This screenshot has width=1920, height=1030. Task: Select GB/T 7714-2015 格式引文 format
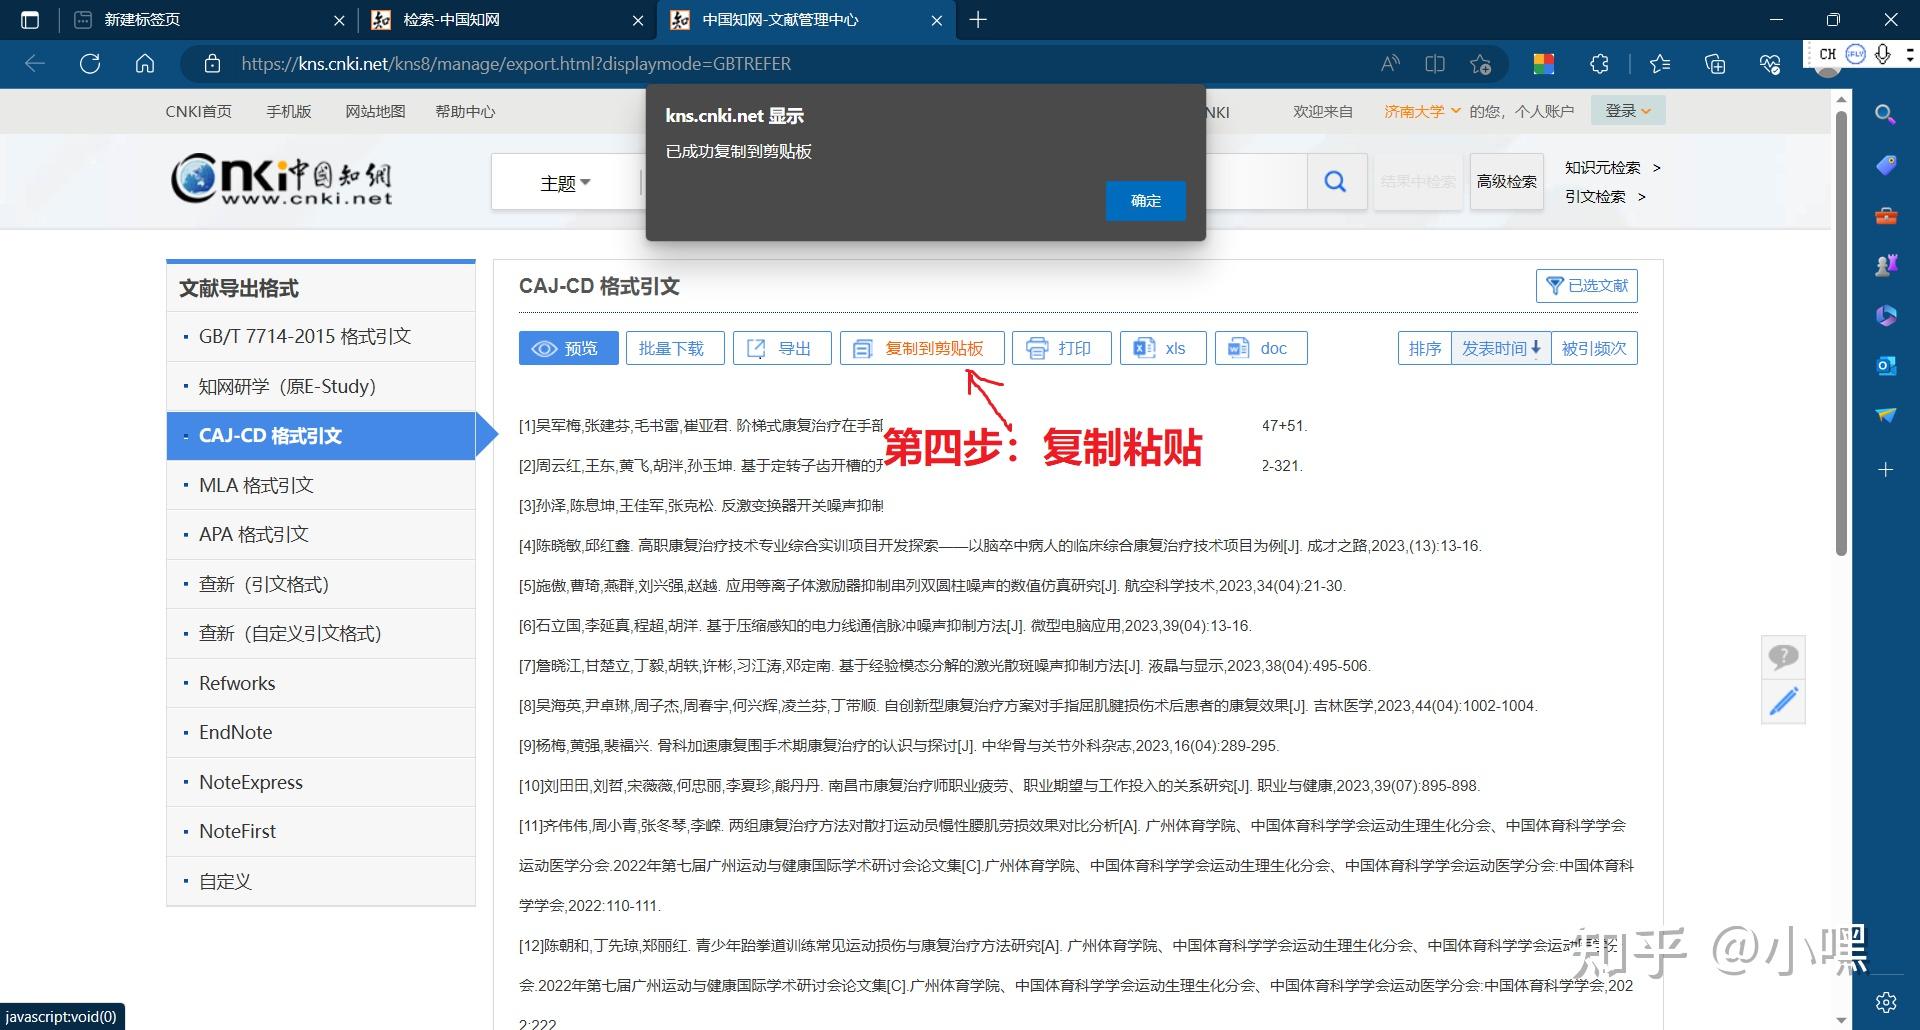pos(321,337)
